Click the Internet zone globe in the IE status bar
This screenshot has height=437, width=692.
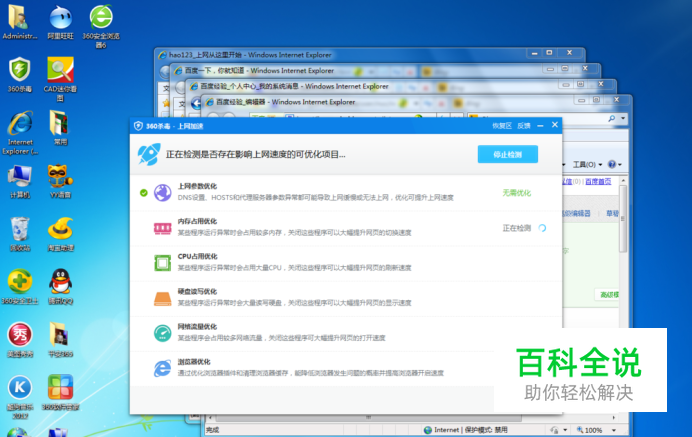(427, 430)
